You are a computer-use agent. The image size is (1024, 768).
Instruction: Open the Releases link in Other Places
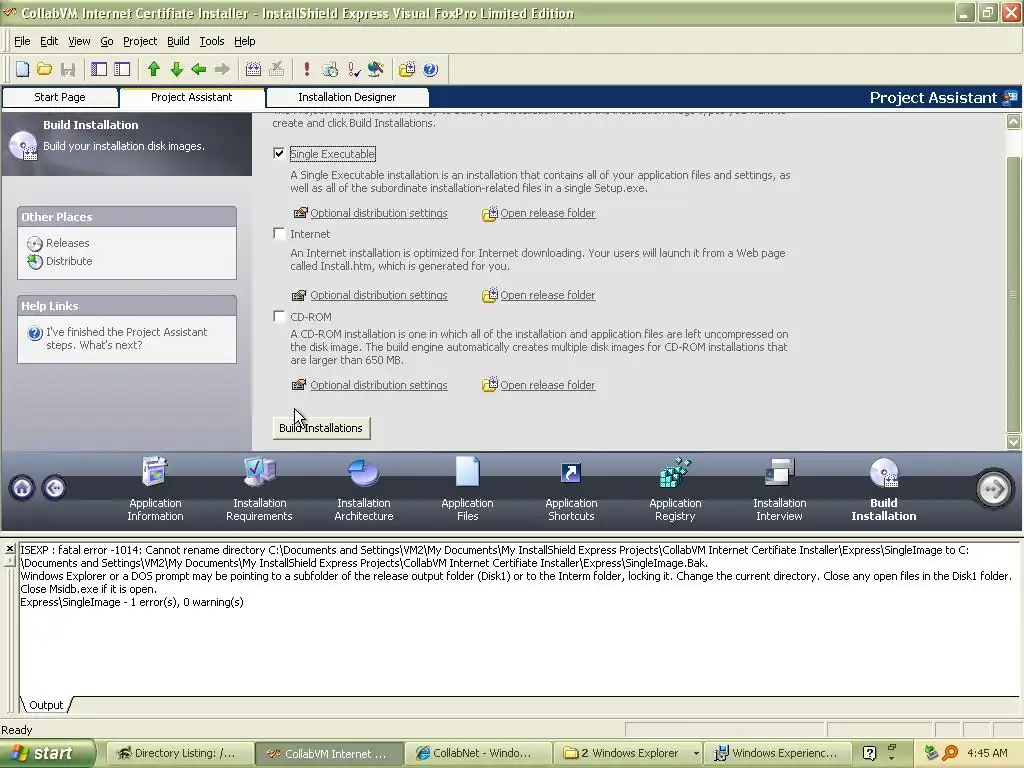point(67,243)
